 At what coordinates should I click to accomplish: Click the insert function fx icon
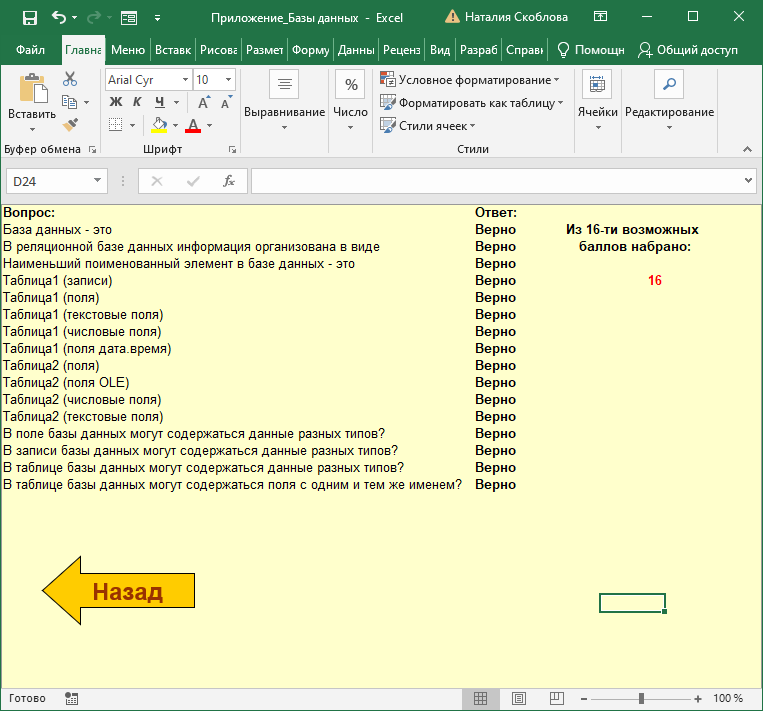click(x=228, y=181)
